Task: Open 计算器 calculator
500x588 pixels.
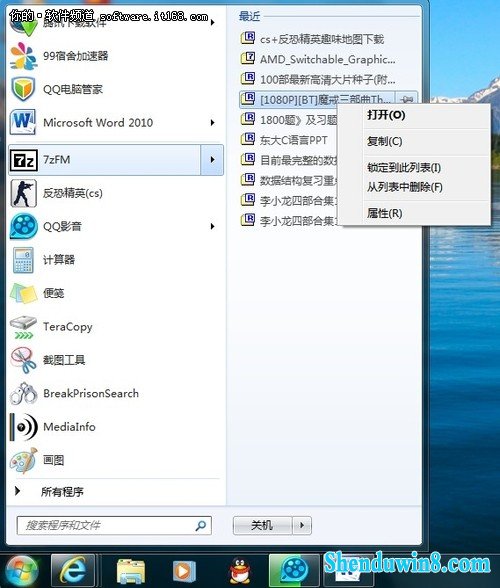Action: click(116, 260)
